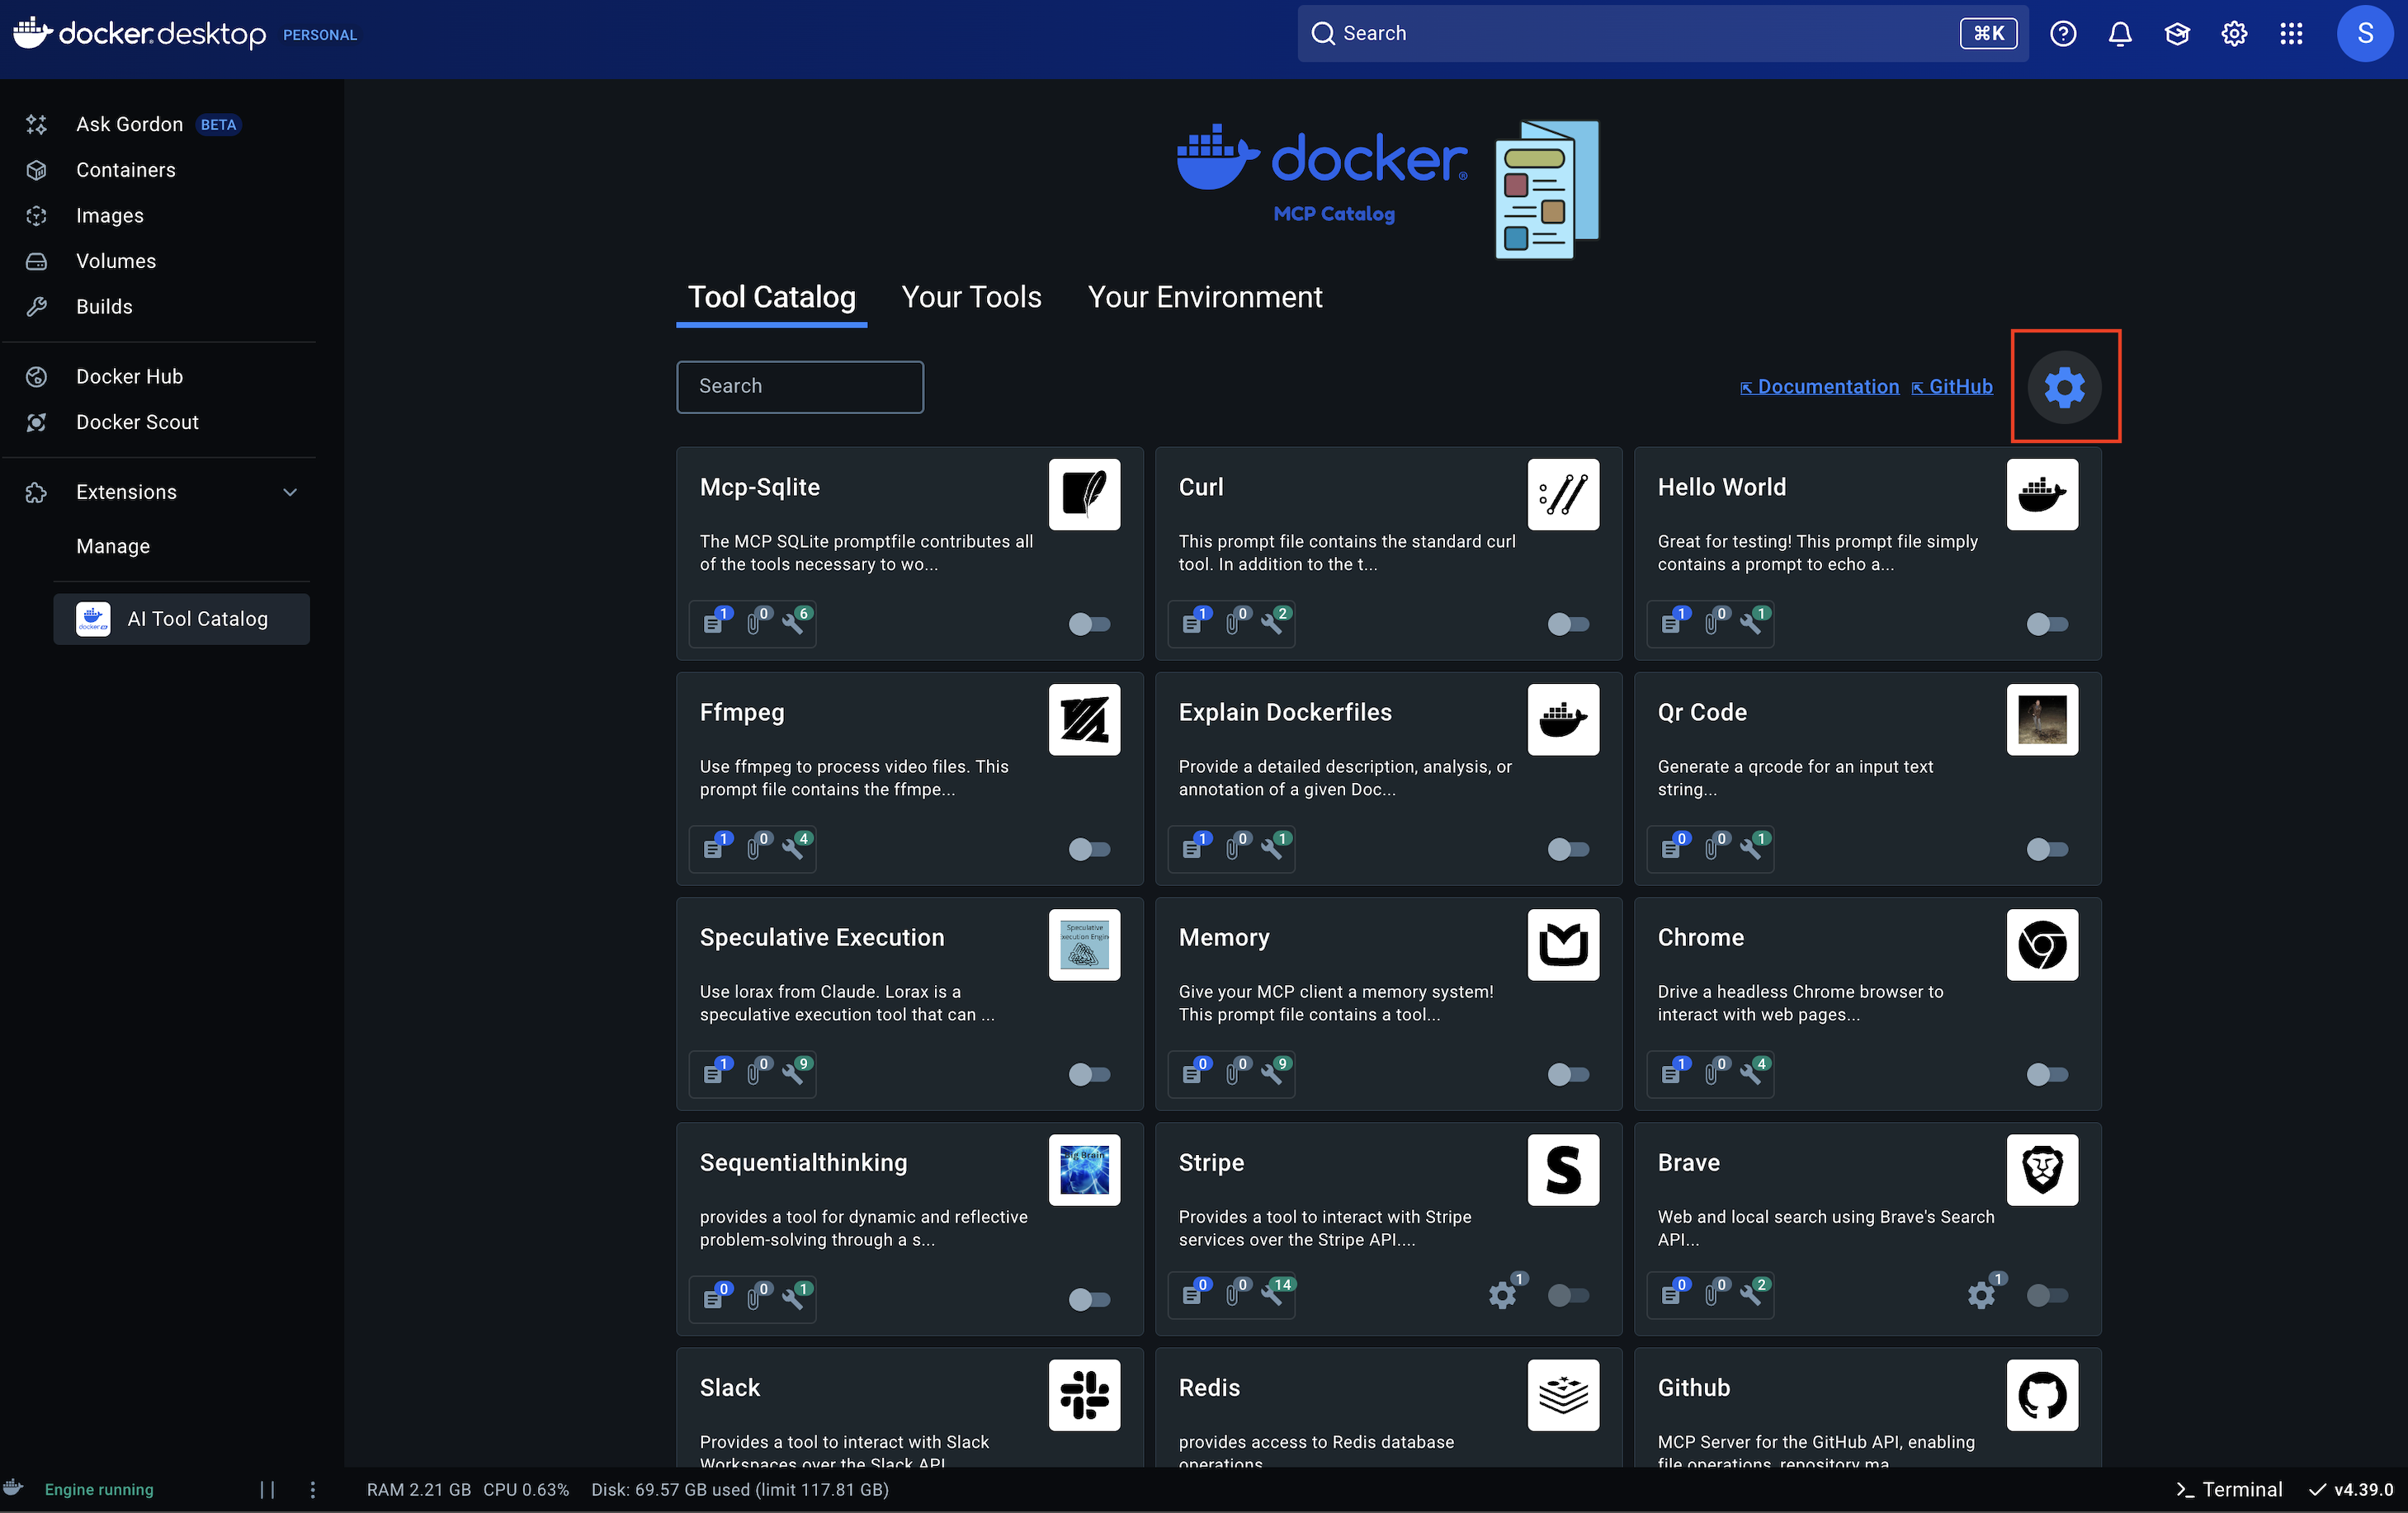This screenshot has height=1513, width=2408.
Task: Collapse the Extensions section
Action: tap(289, 492)
